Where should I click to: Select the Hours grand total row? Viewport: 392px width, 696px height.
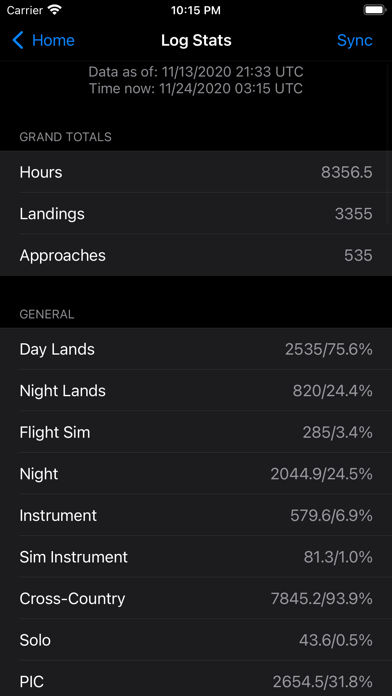pyautogui.click(x=196, y=172)
